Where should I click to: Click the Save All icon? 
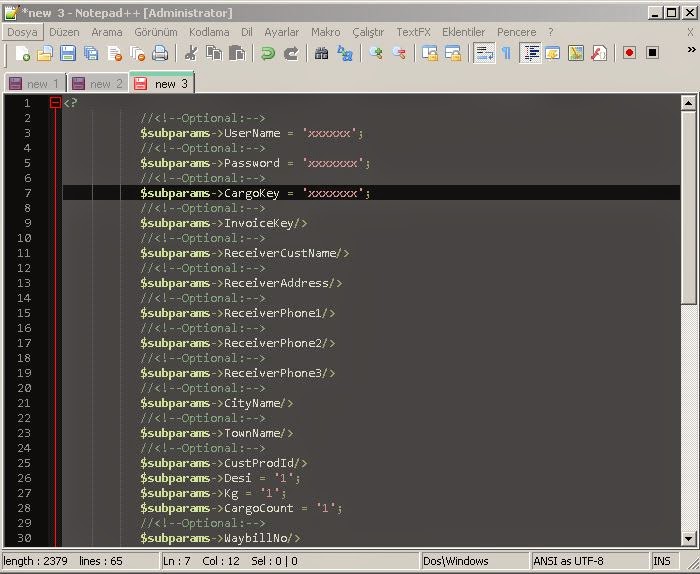(x=91, y=53)
